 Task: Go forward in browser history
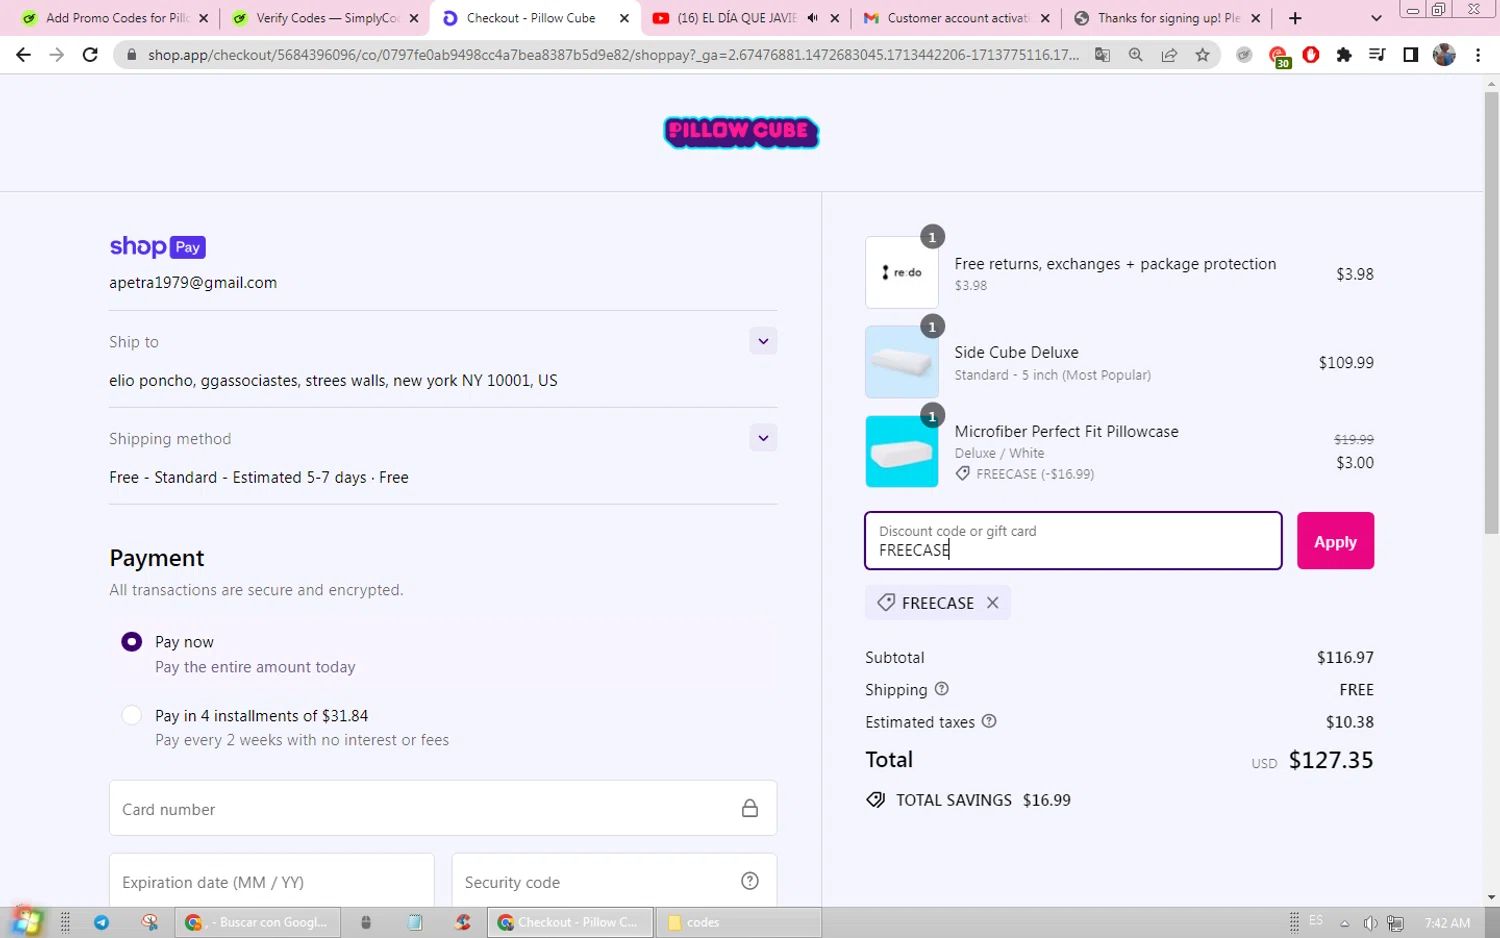pos(56,55)
